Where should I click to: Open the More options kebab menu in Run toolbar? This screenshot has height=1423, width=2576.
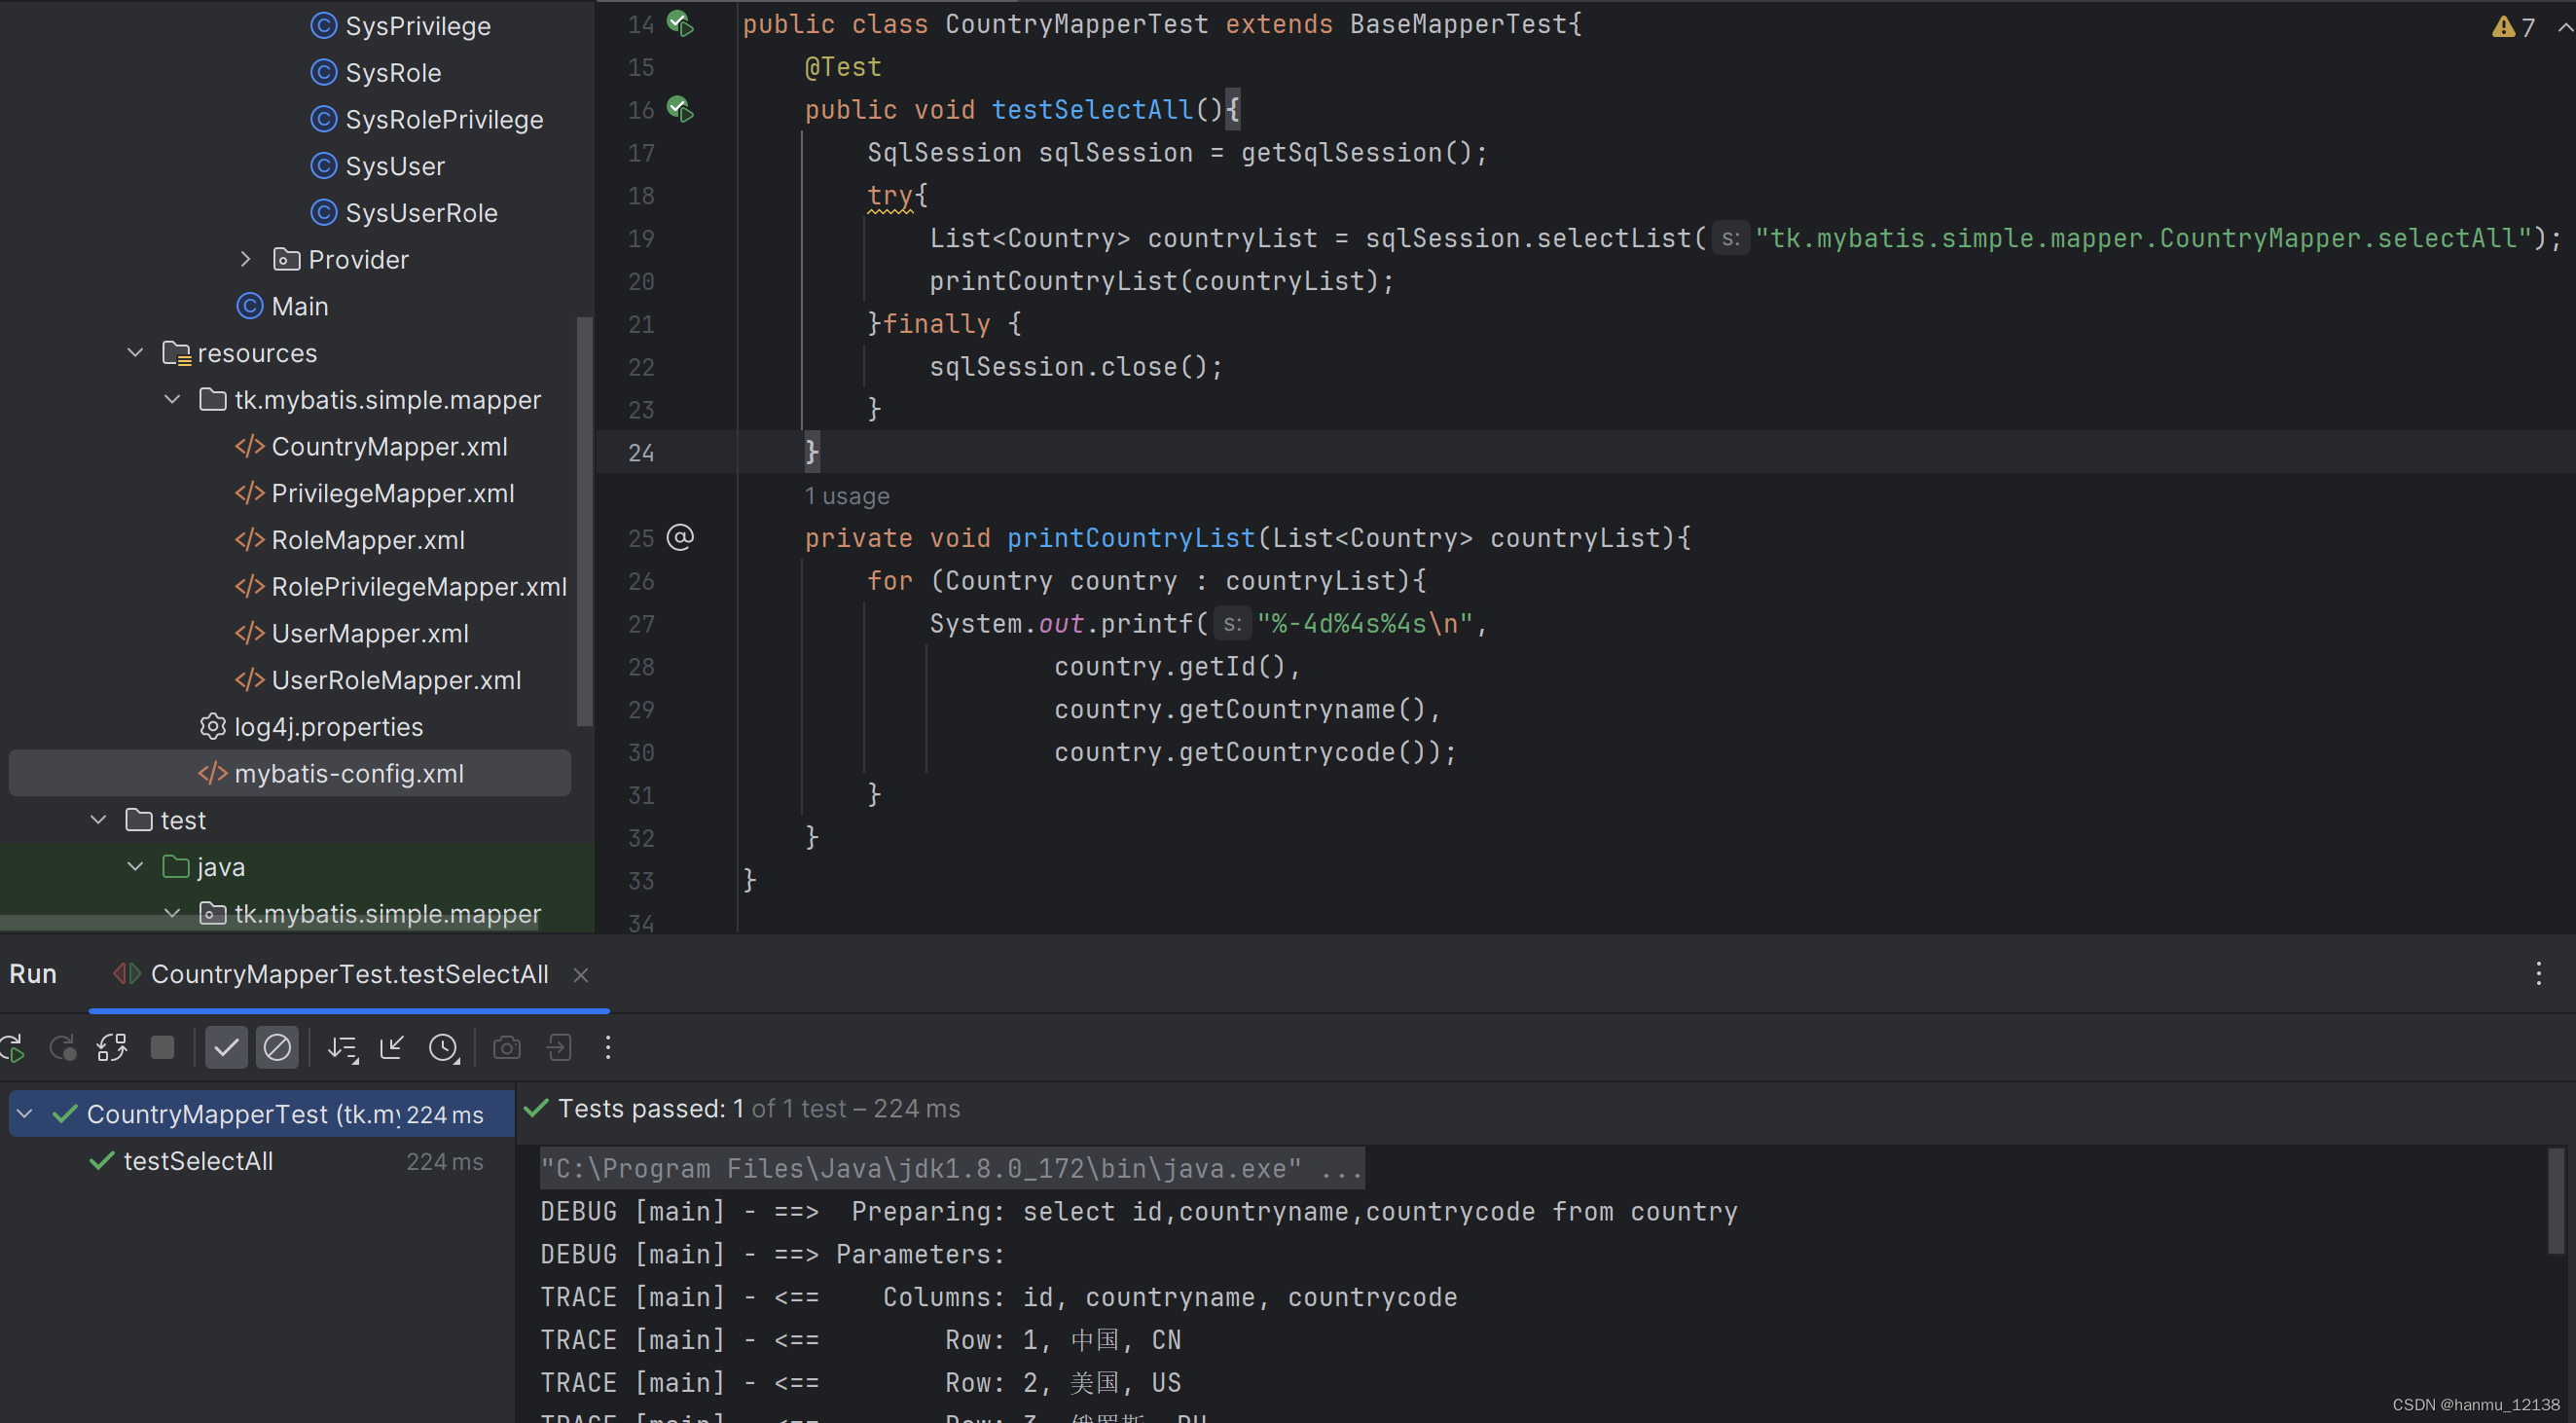tap(608, 1047)
